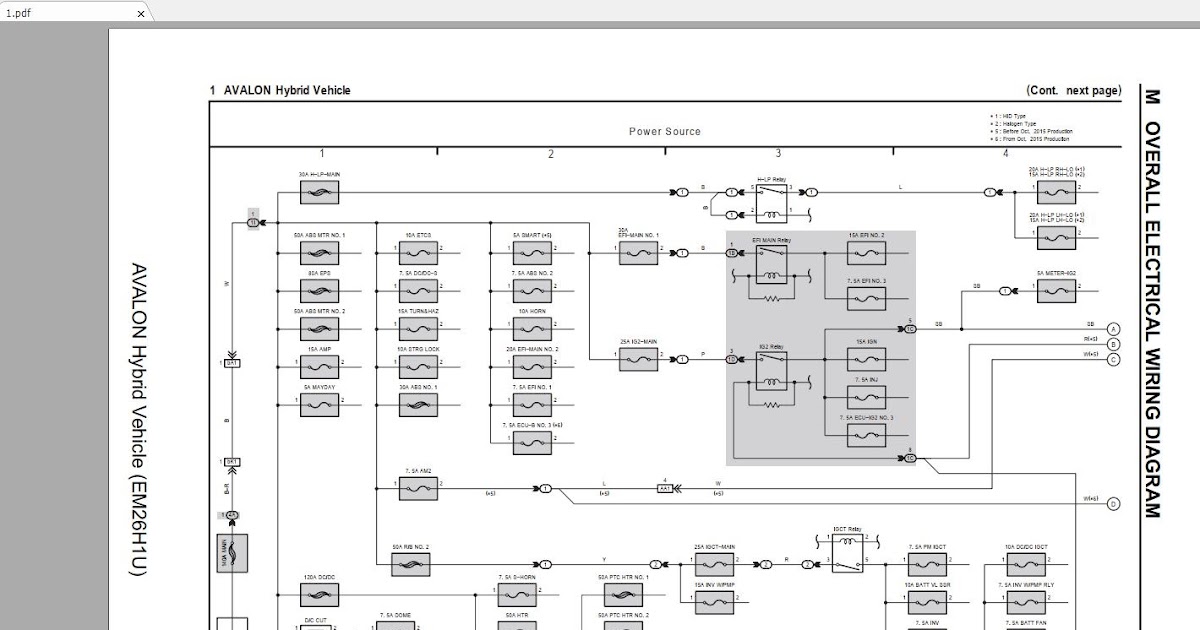Click the 7.5A EFI NO. 1 fuse symbol
Screen dimensions: 1200x630
pyautogui.click(x=532, y=404)
